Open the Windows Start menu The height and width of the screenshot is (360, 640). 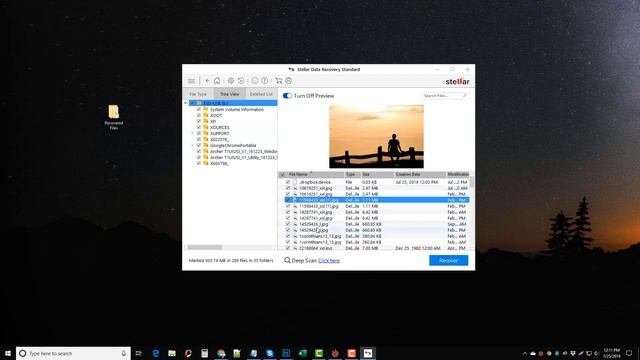[8, 353]
